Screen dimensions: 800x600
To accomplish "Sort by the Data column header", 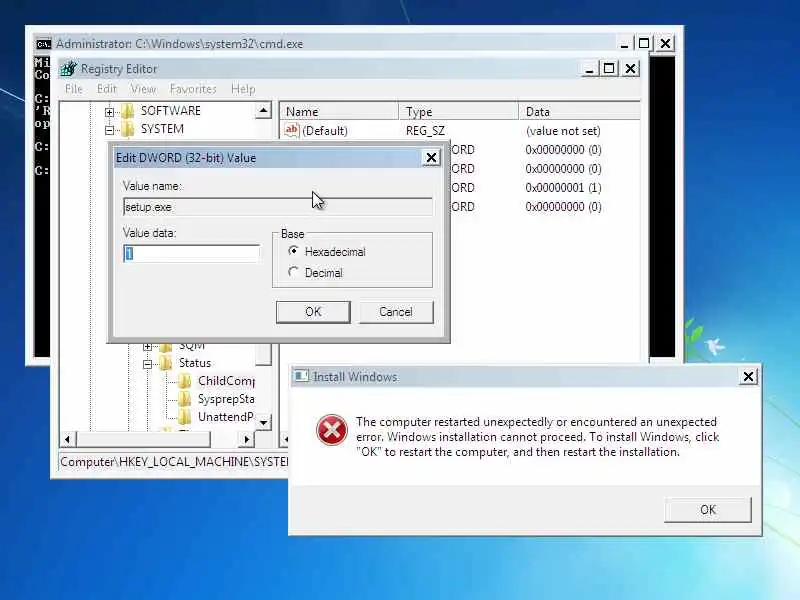I will point(579,111).
